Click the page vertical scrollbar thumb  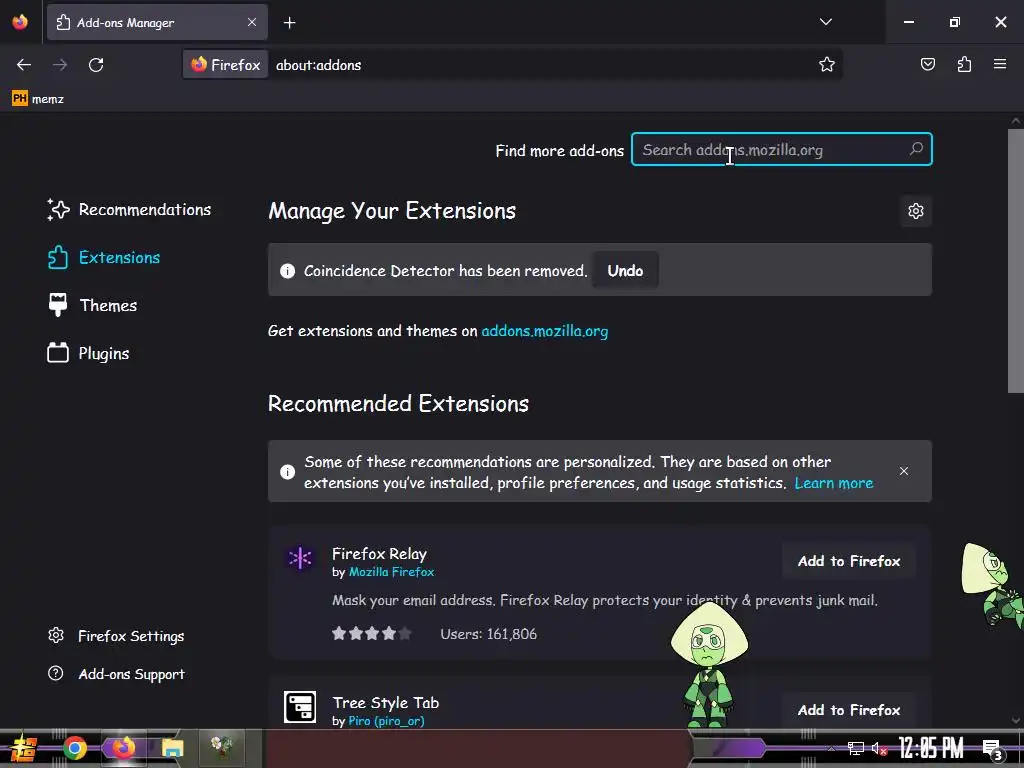point(1016,261)
